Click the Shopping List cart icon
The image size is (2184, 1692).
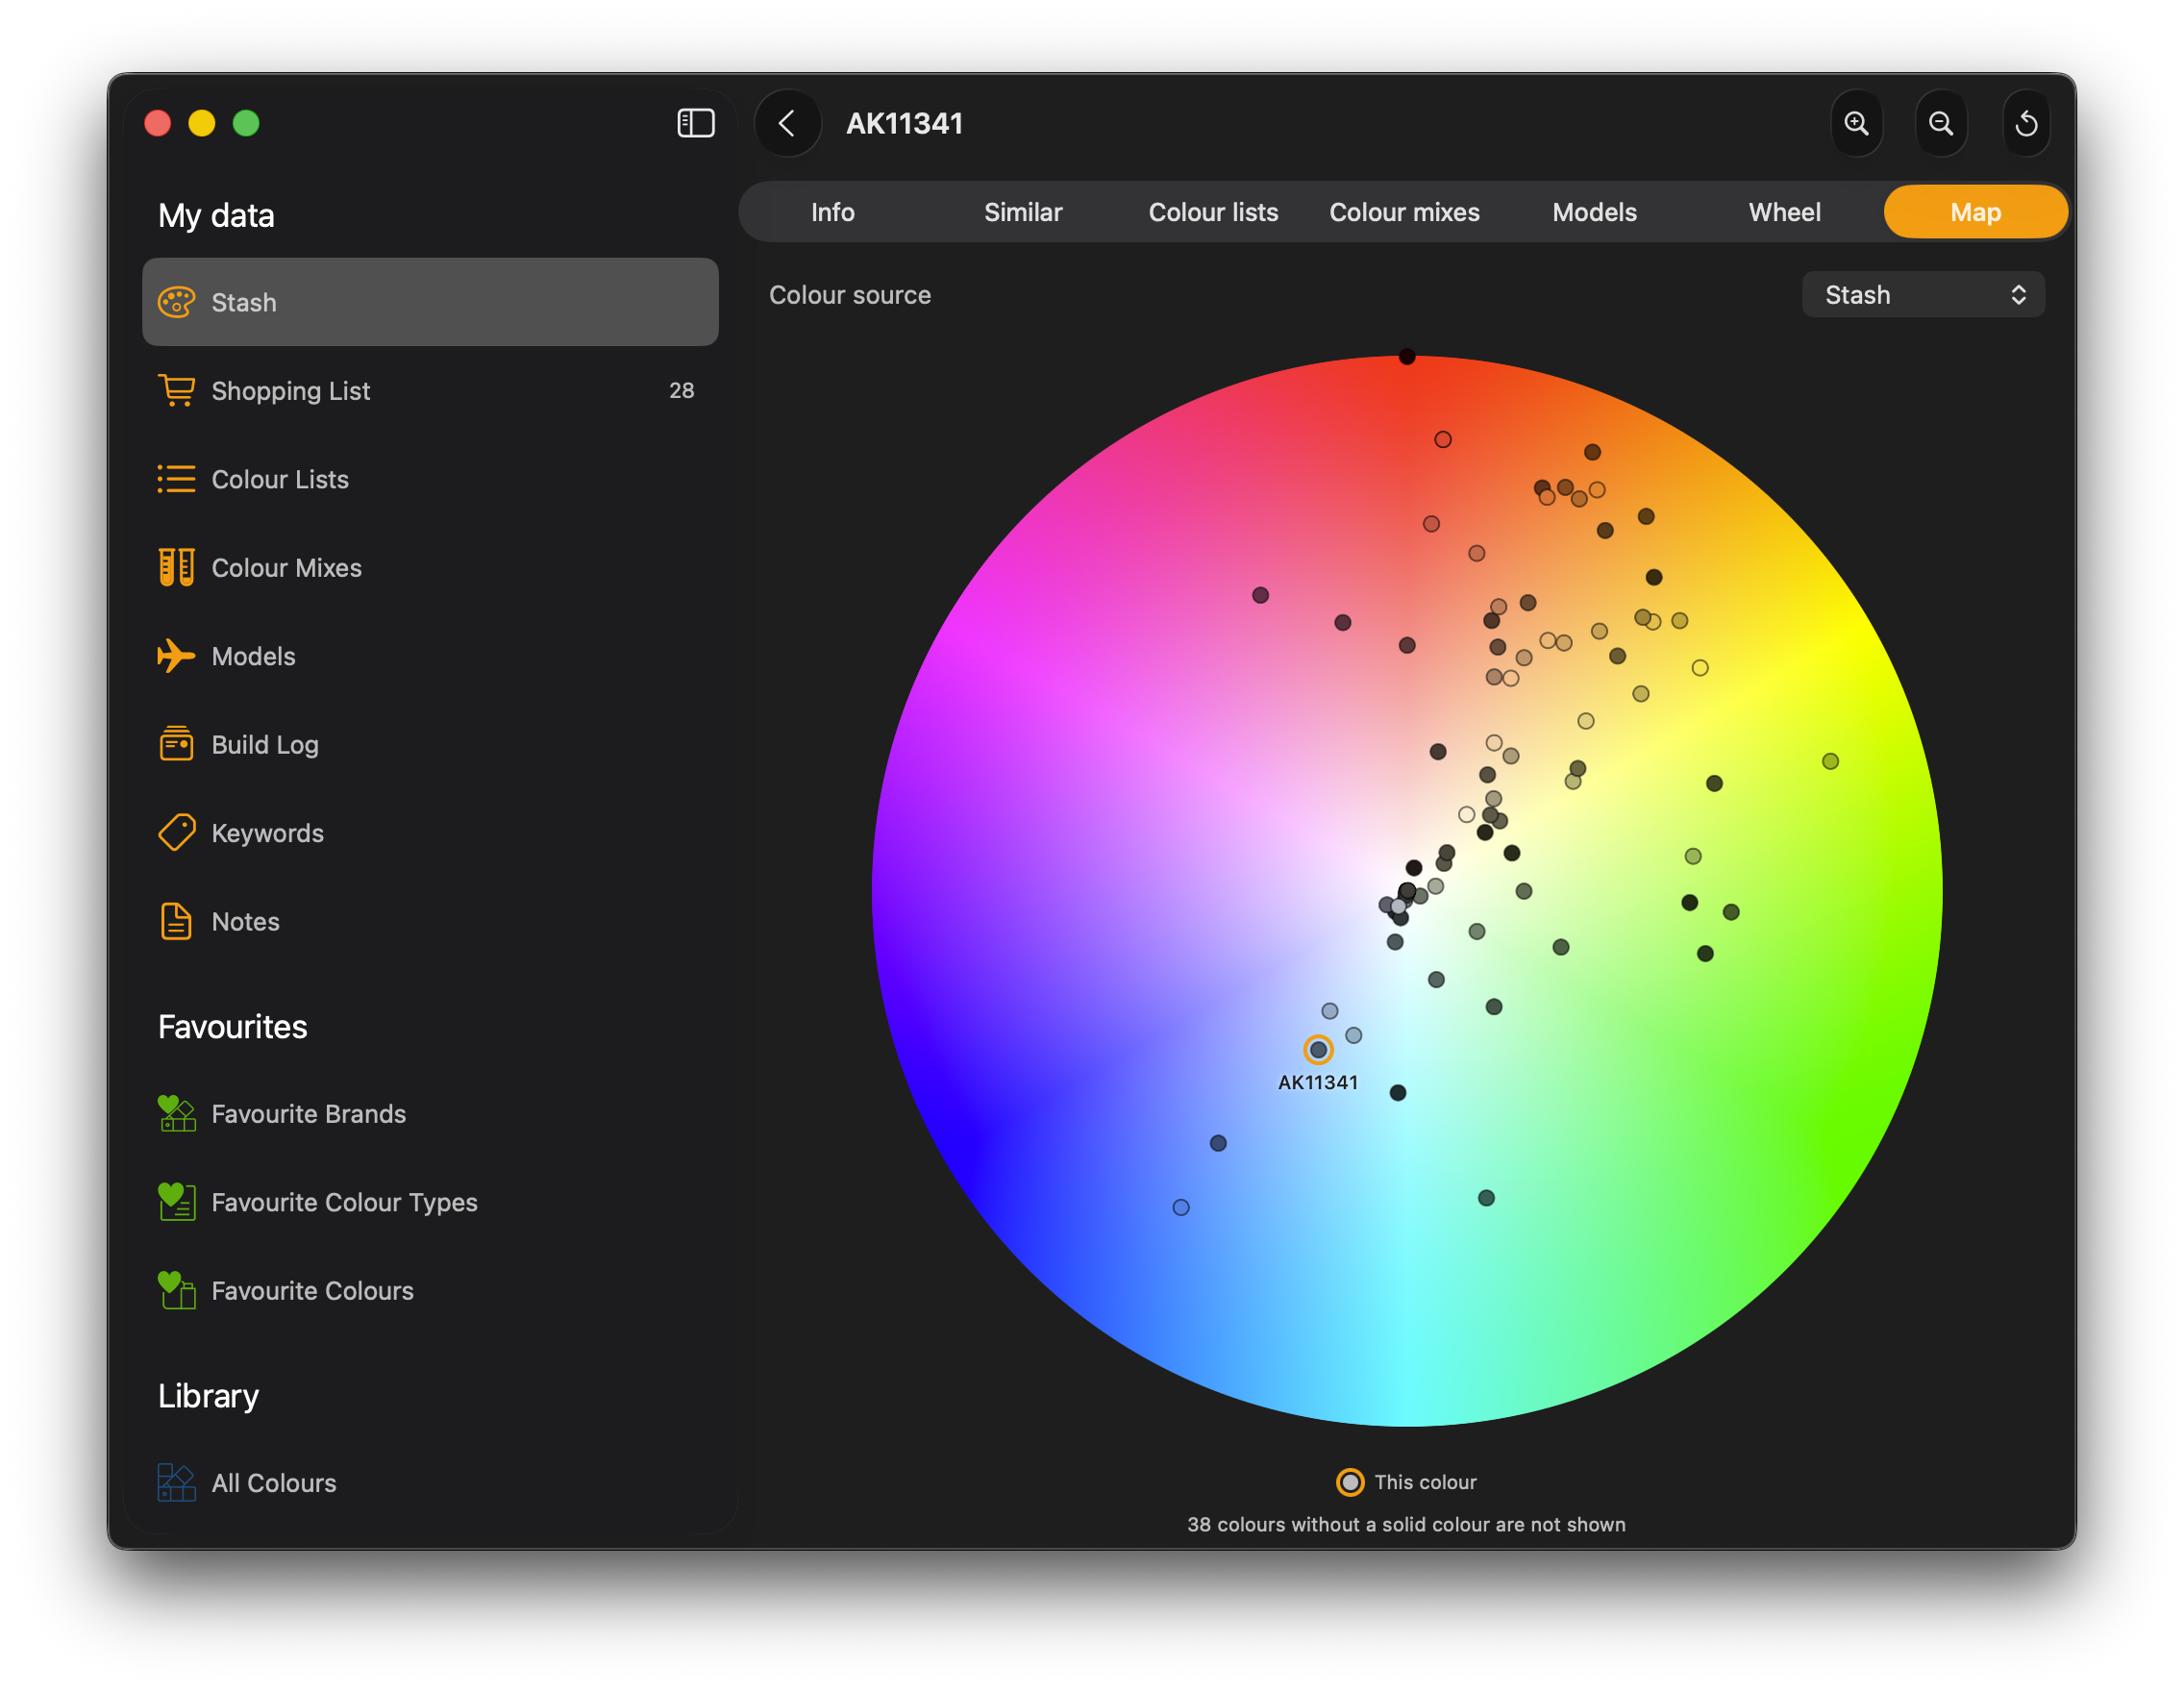click(x=176, y=390)
